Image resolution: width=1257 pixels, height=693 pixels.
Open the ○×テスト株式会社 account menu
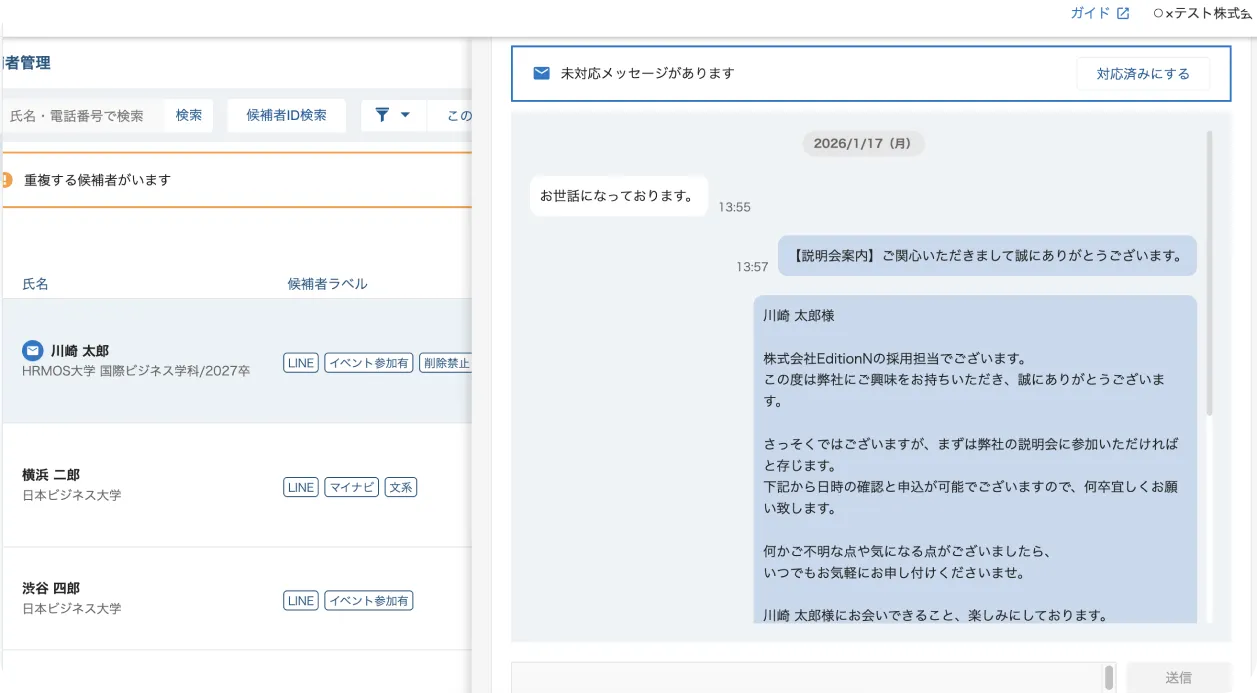coord(1204,14)
